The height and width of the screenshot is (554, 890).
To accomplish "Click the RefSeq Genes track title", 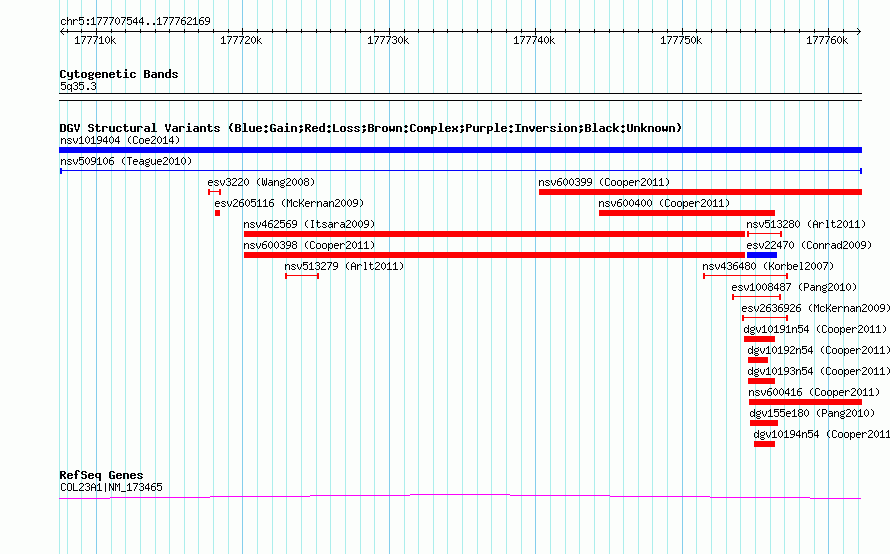I will (101, 475).
